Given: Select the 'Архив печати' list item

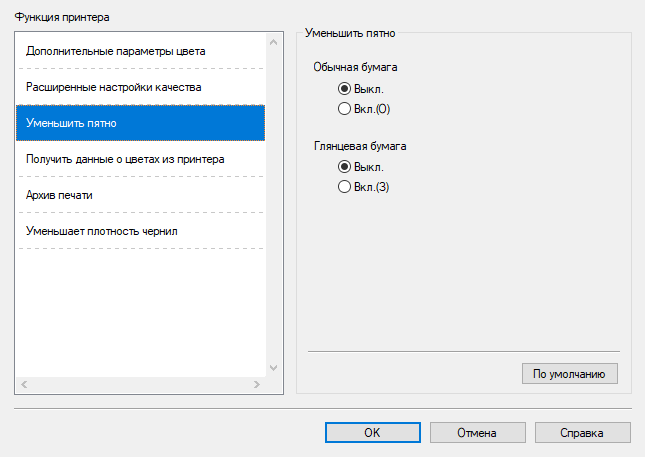Looking at the screenshot, I should 60,195.
